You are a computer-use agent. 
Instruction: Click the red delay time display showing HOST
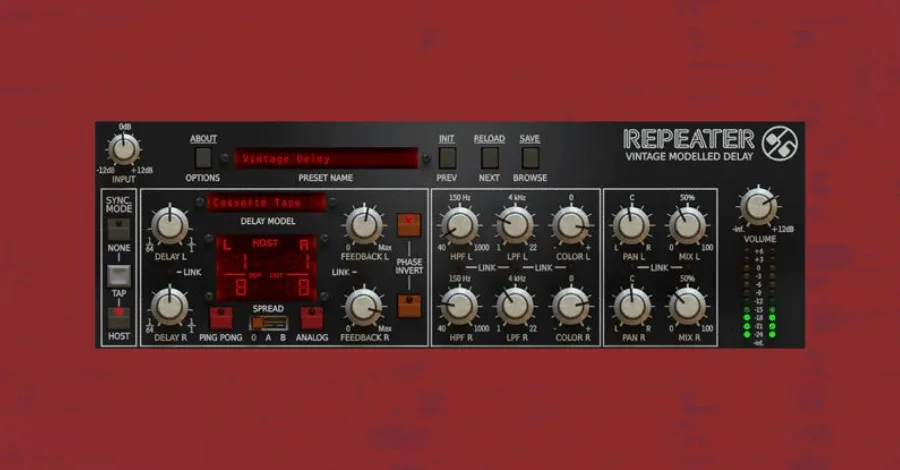coord(266,268)
